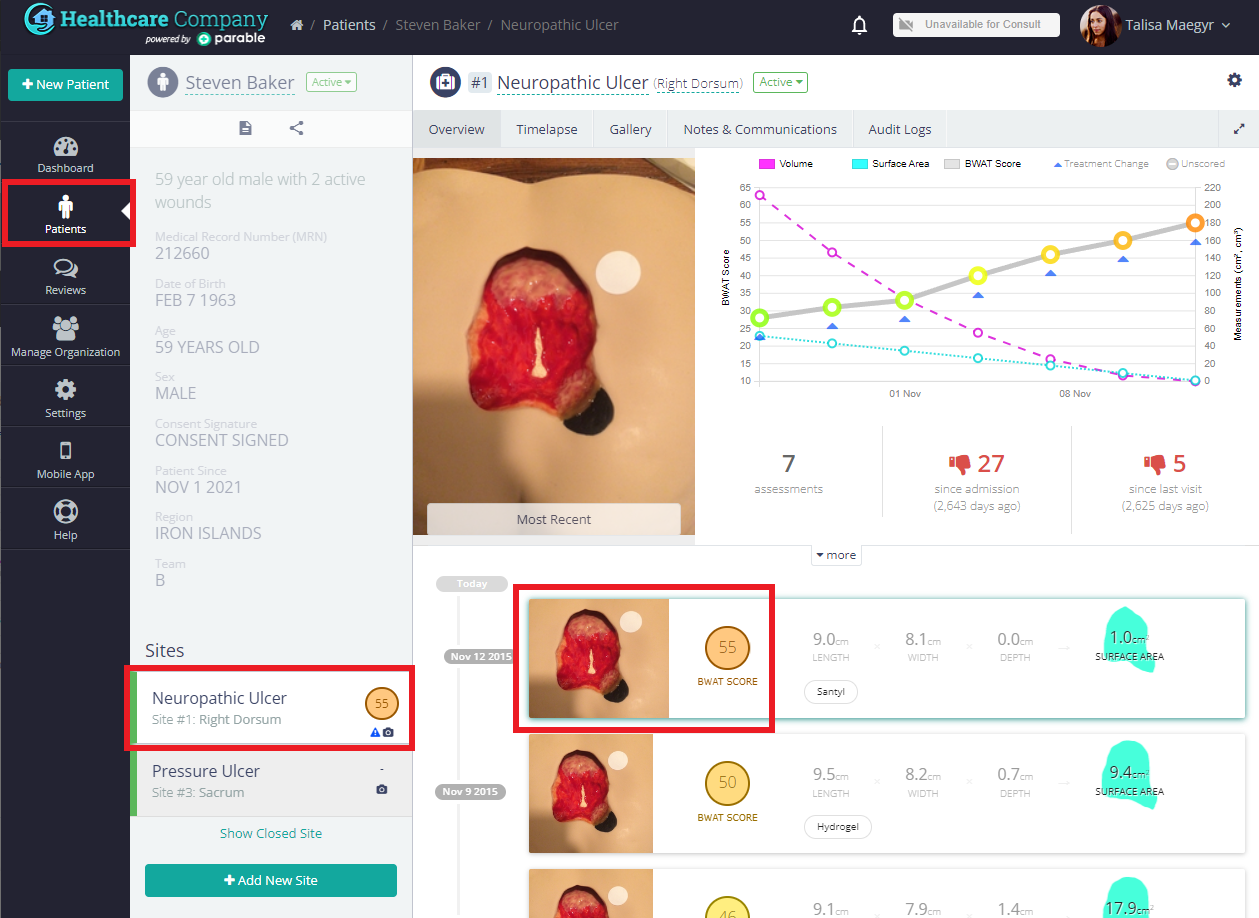The width and height of the screenshot is (1259, 918).
Task: Toggle Treatment Change legend item
Action: 1101,164
